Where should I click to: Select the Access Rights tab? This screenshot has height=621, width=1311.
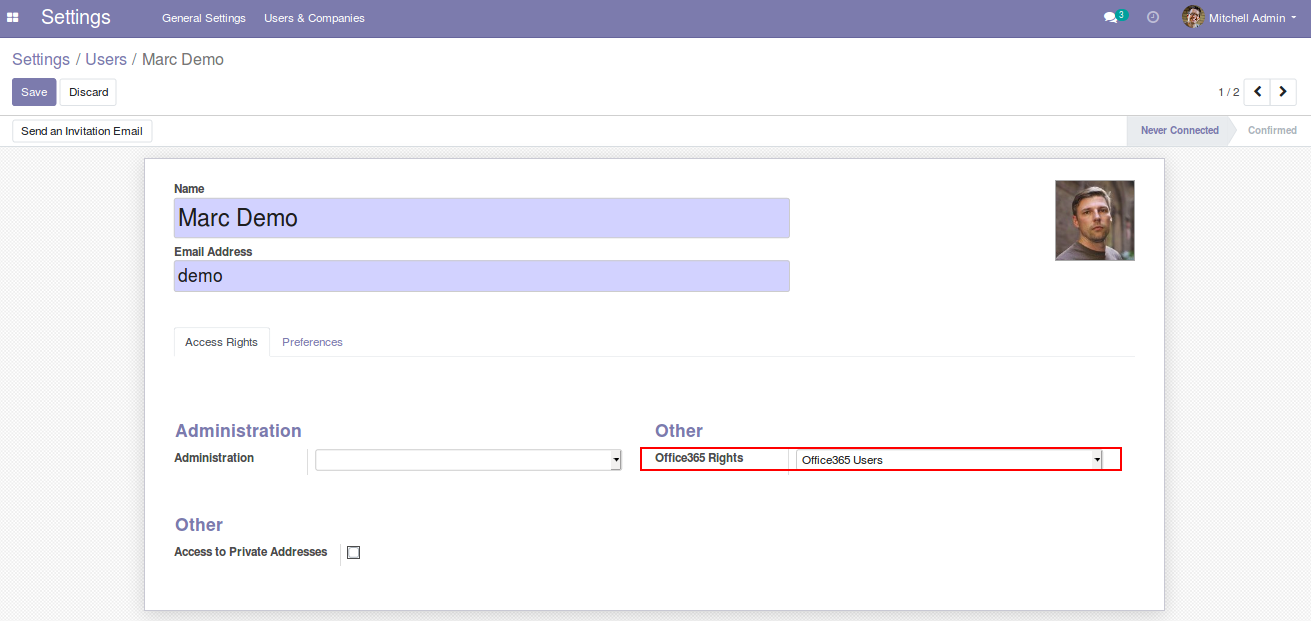coord(221,342)
